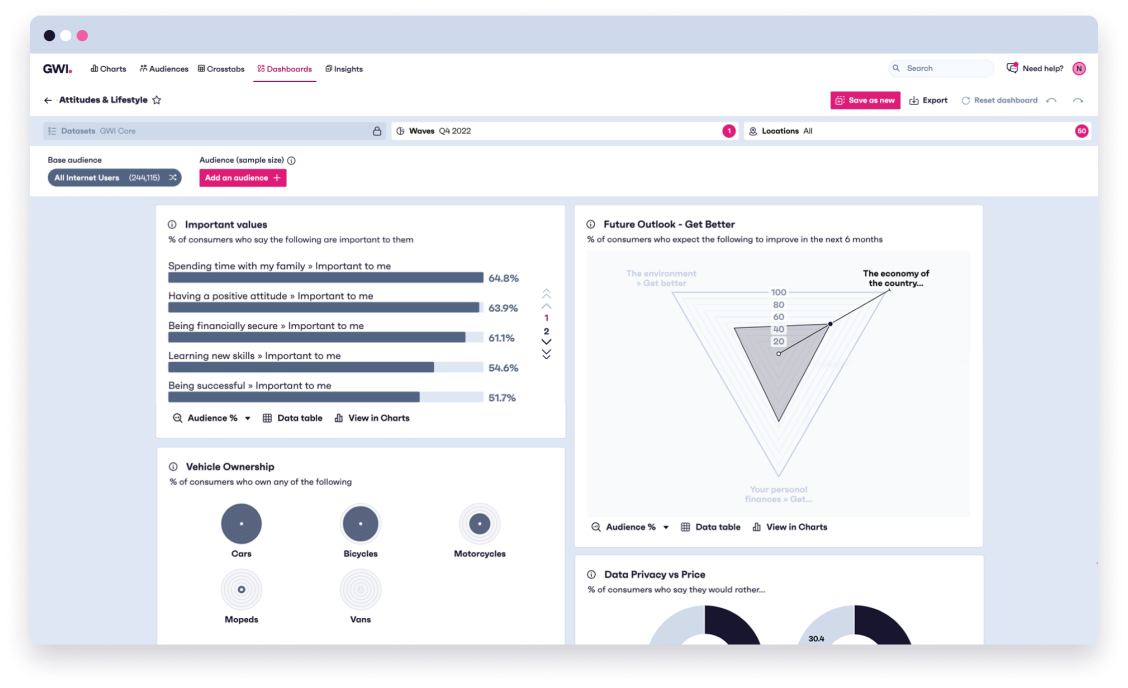Open the Insights section
This screenshot has height=688, width=1128.
tap(345, 68)
